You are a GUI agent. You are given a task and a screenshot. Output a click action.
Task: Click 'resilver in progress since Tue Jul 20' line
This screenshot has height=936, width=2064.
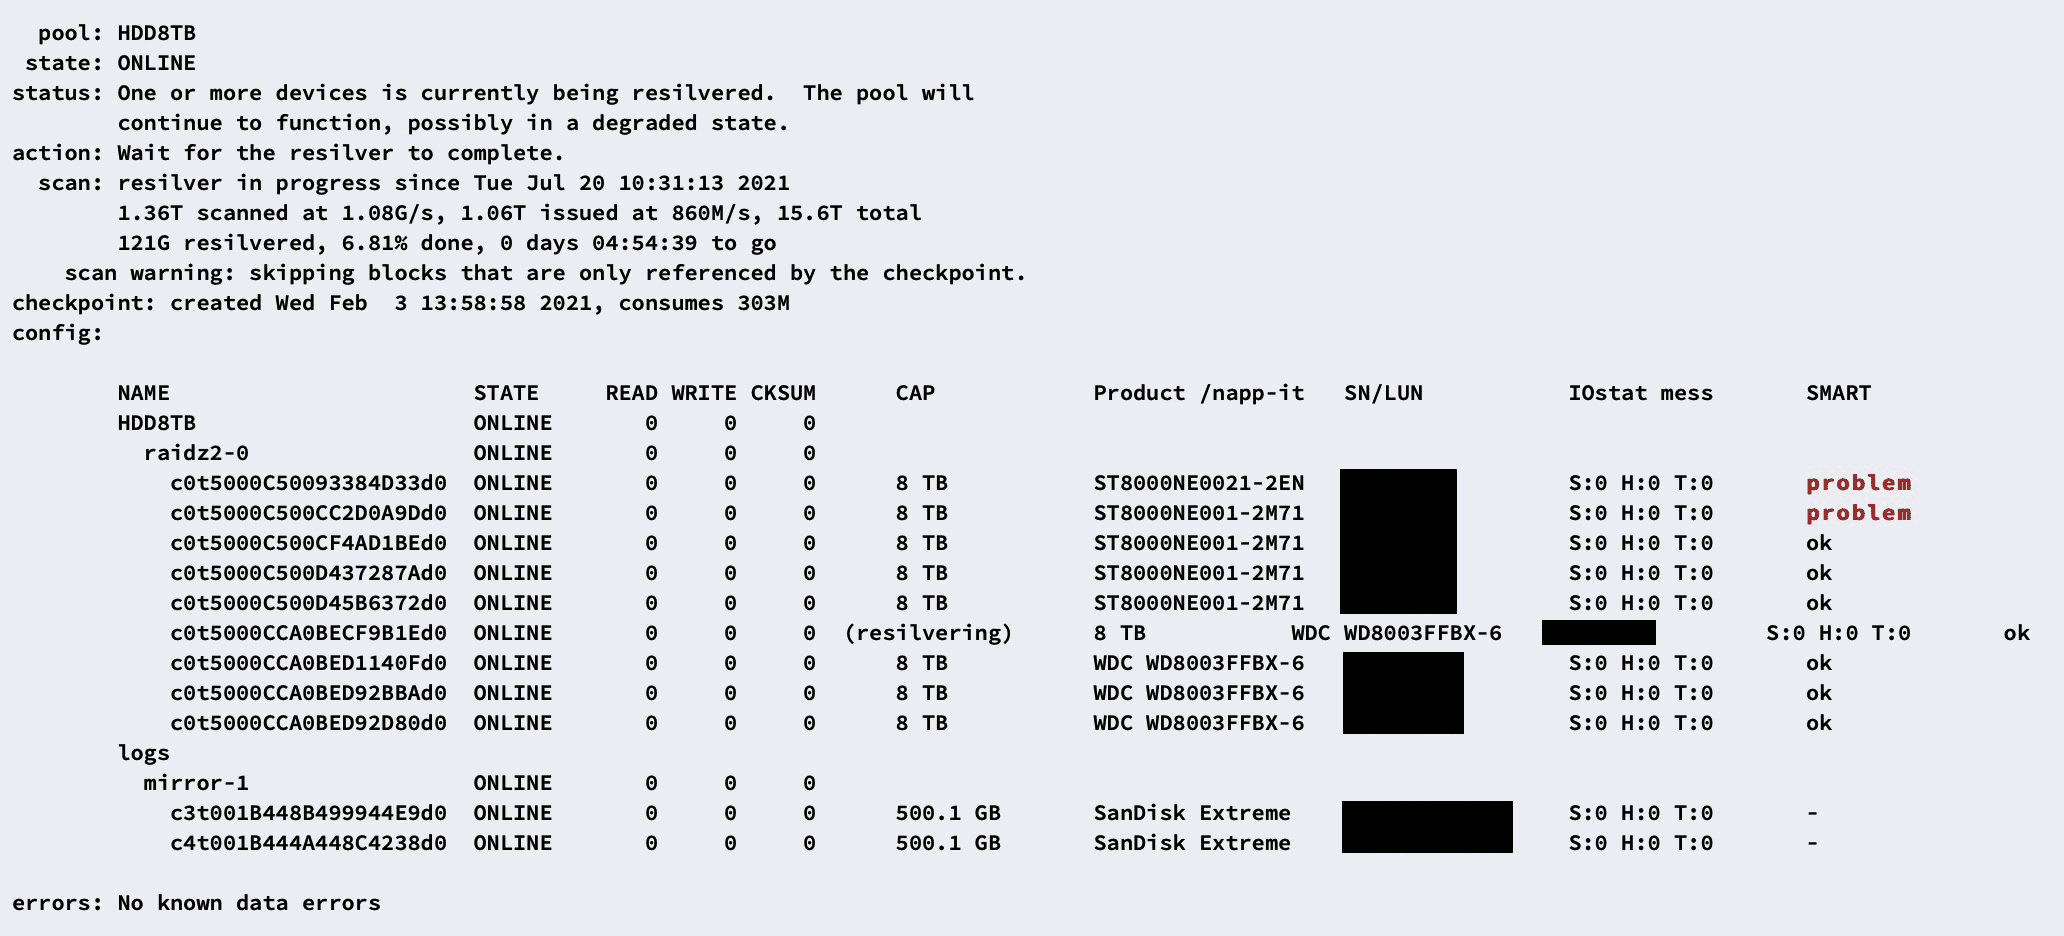pos(453,183)
